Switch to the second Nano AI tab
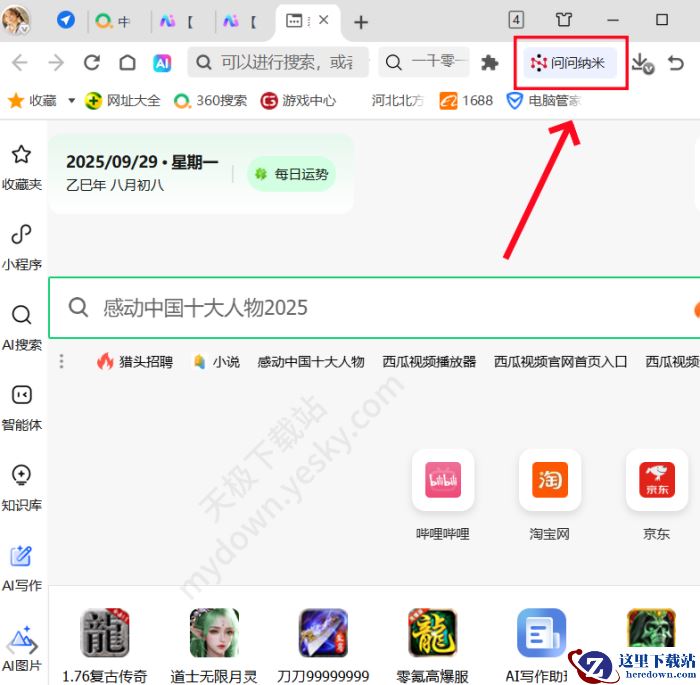This screenshot has width=700, height=685. click(240, 21)
